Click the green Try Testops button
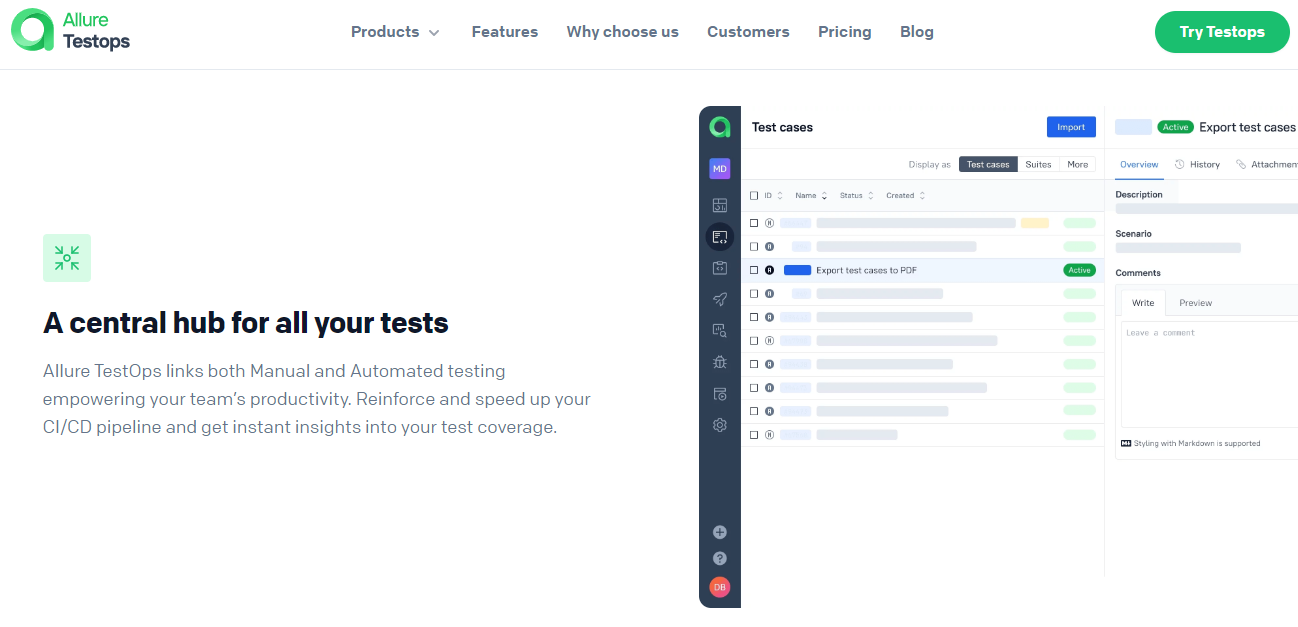 (x=1222, y=32)
